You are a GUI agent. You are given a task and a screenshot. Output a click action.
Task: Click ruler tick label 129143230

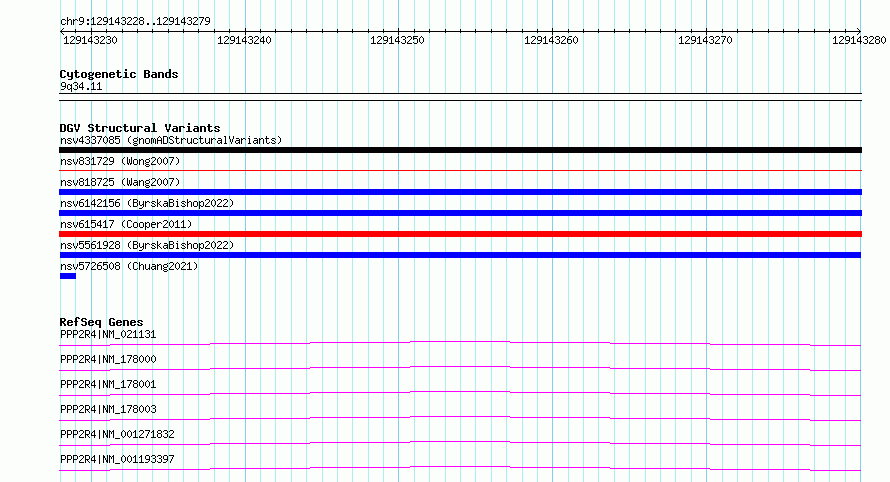(x=90, y=40)
